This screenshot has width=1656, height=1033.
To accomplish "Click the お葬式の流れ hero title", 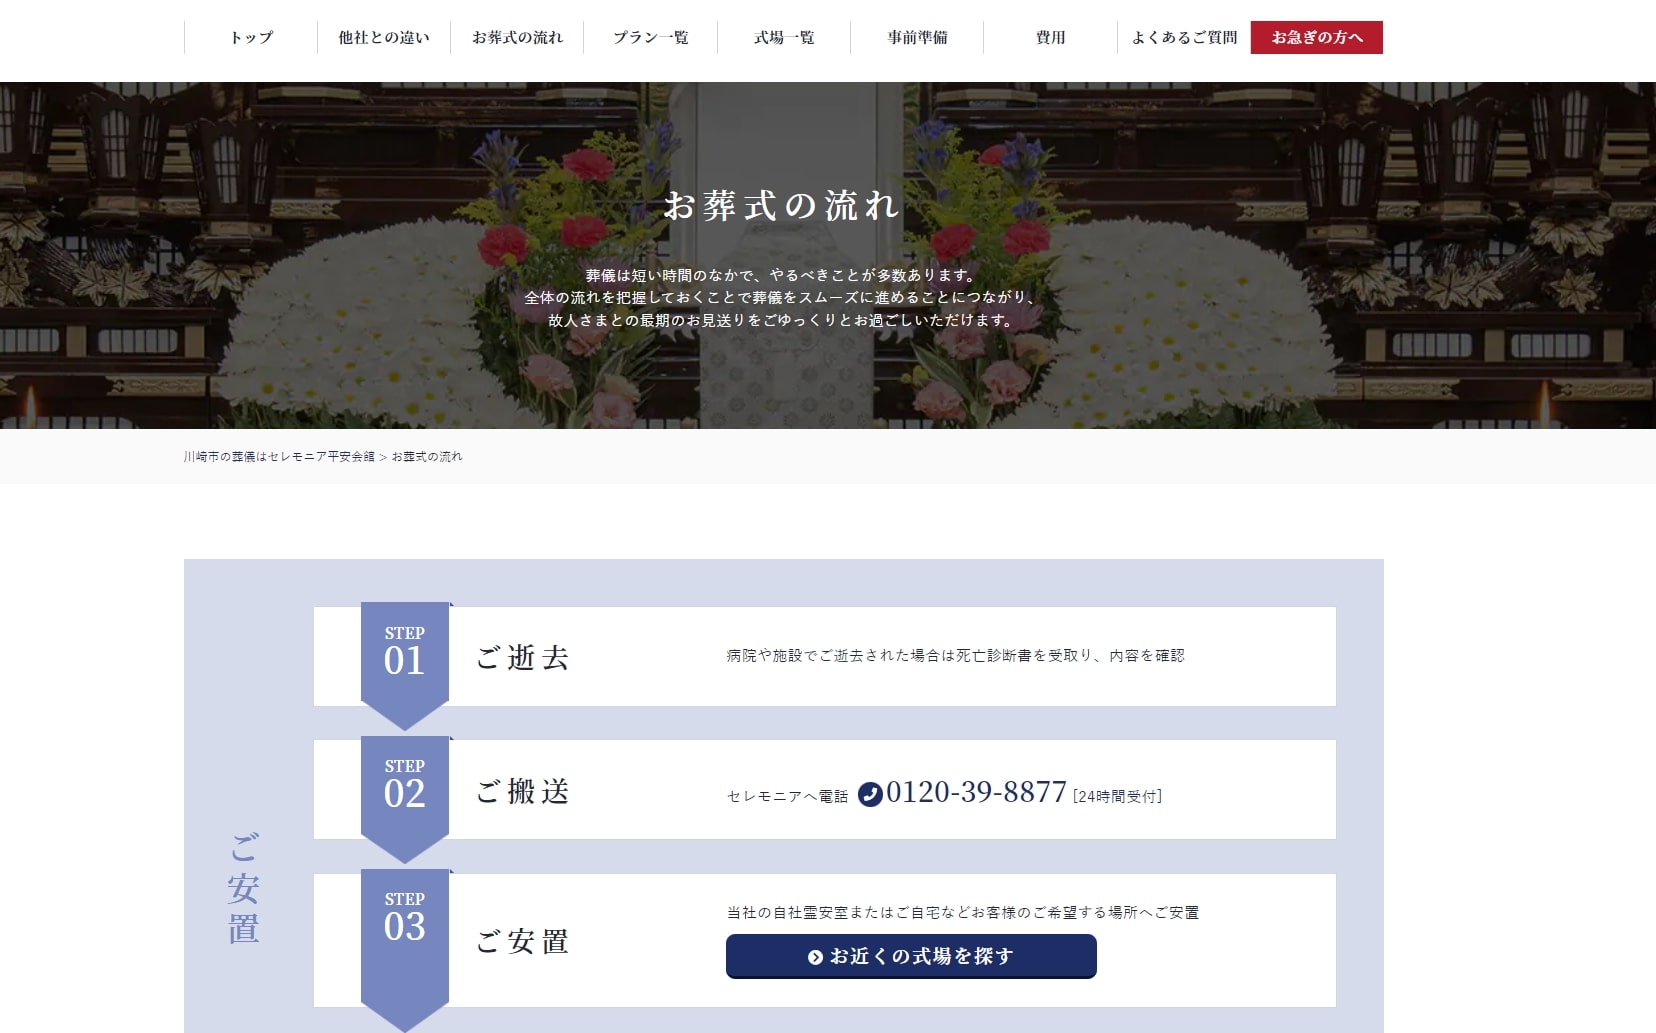I will (781, 206).
